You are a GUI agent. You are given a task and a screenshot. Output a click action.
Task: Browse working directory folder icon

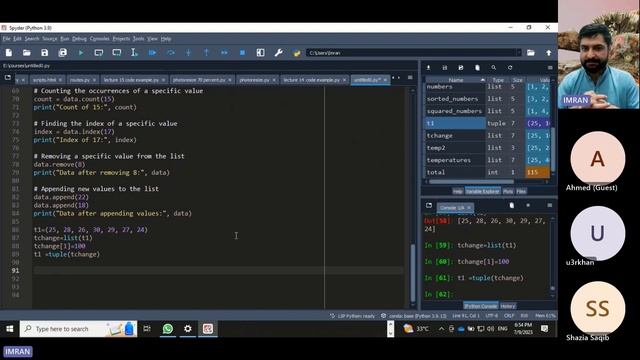click(531, 53)
